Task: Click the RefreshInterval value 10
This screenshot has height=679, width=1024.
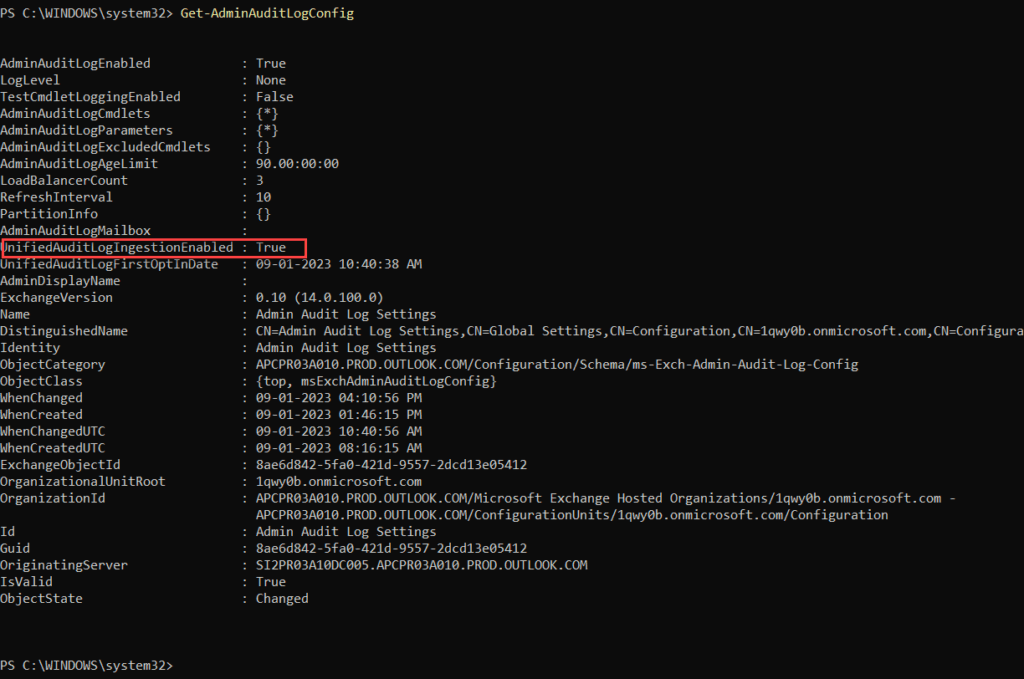Action: (263, 197)
